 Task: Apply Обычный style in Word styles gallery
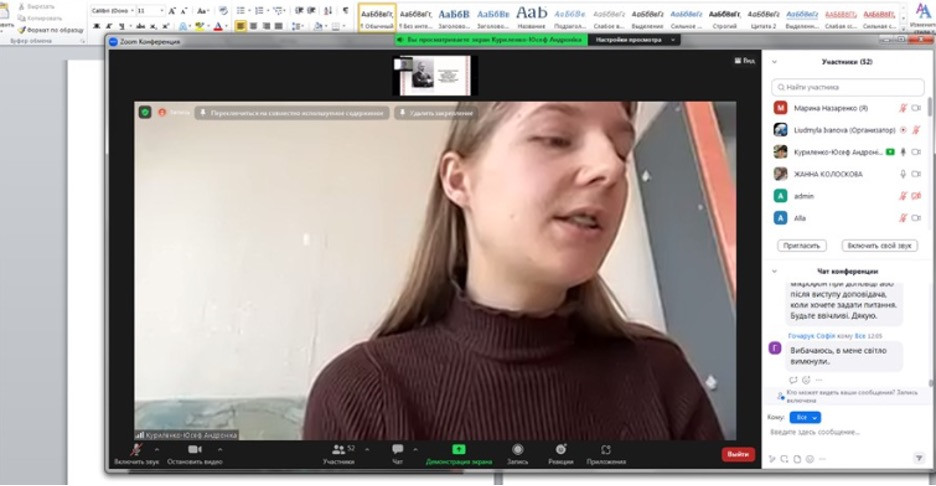click(377, 17)
